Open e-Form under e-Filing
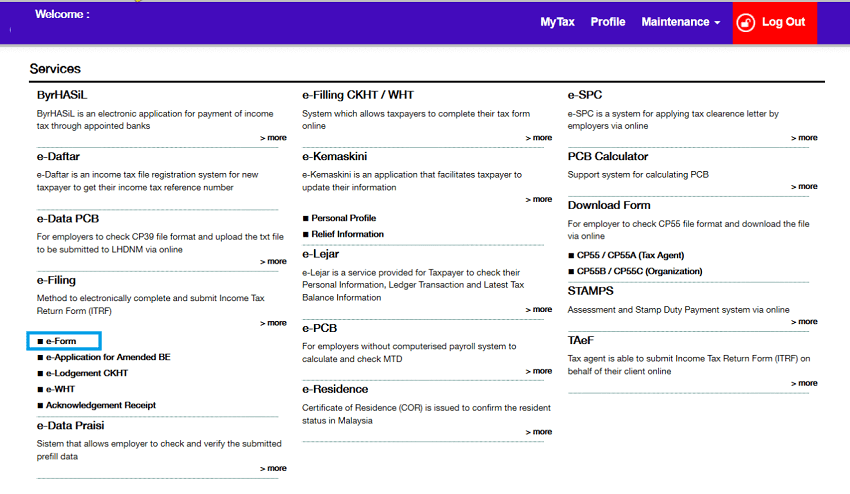This screenshot has width=850, height=494. [61, 341]
